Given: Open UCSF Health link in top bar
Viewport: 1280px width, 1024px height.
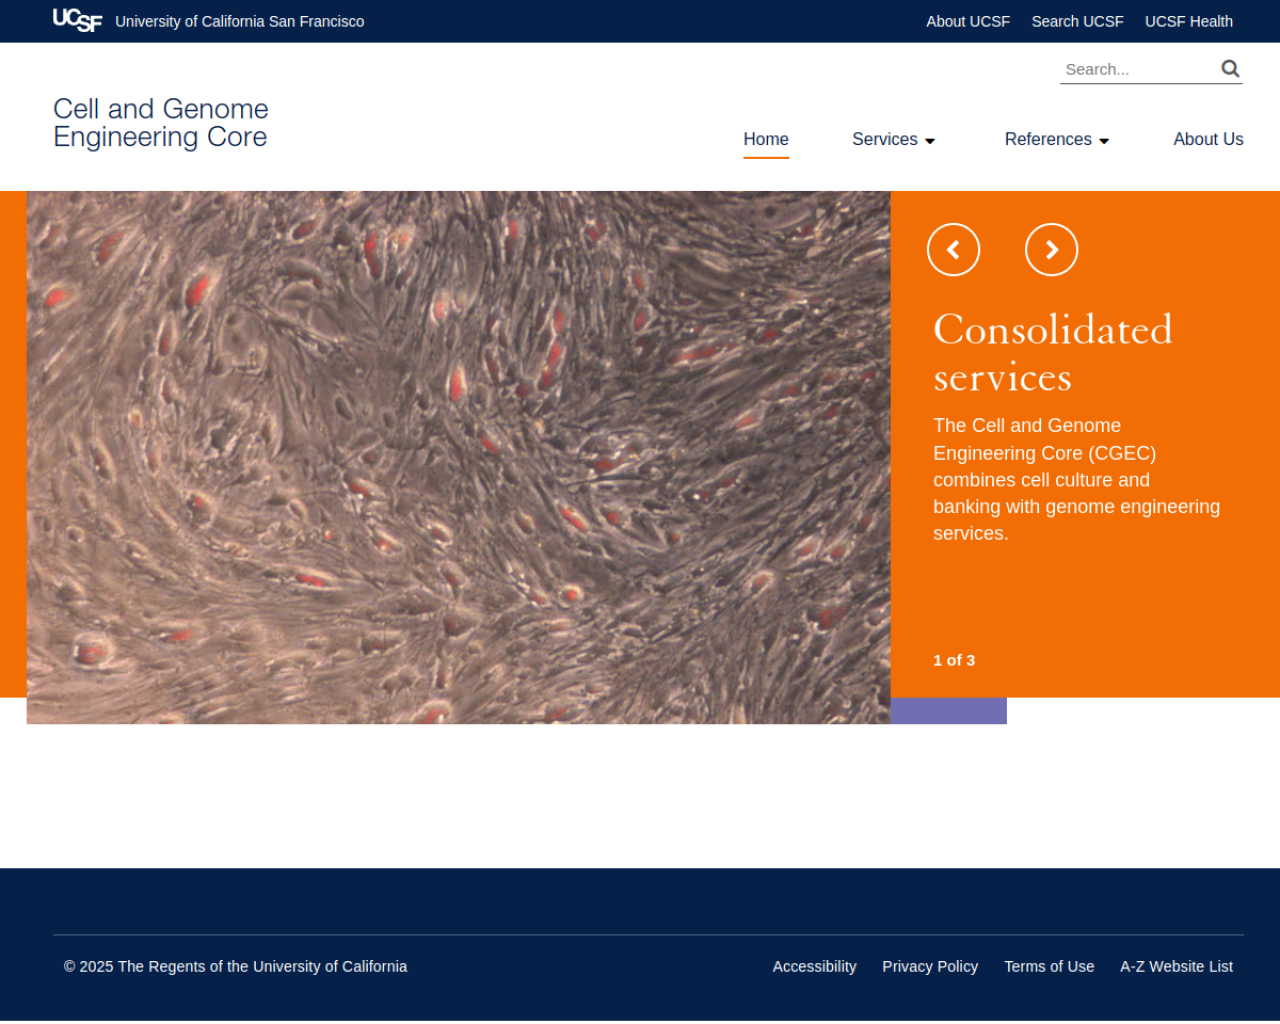Looking at the screenshot, I should click(1188, 21).
